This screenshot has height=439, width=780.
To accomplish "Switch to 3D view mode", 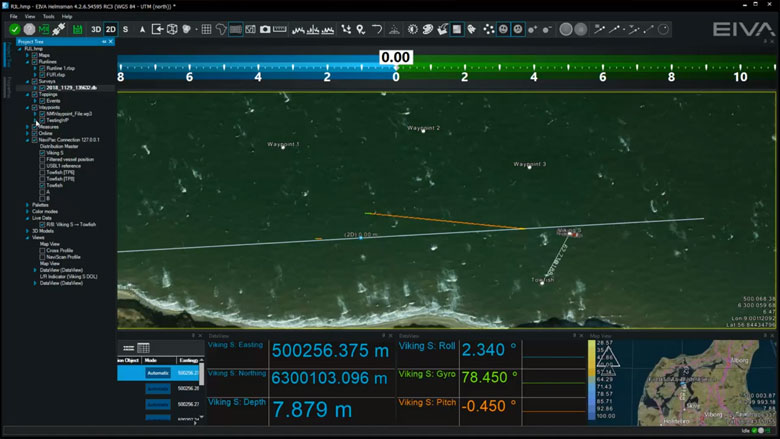I will pyautogui.click(x=96, y=29).
